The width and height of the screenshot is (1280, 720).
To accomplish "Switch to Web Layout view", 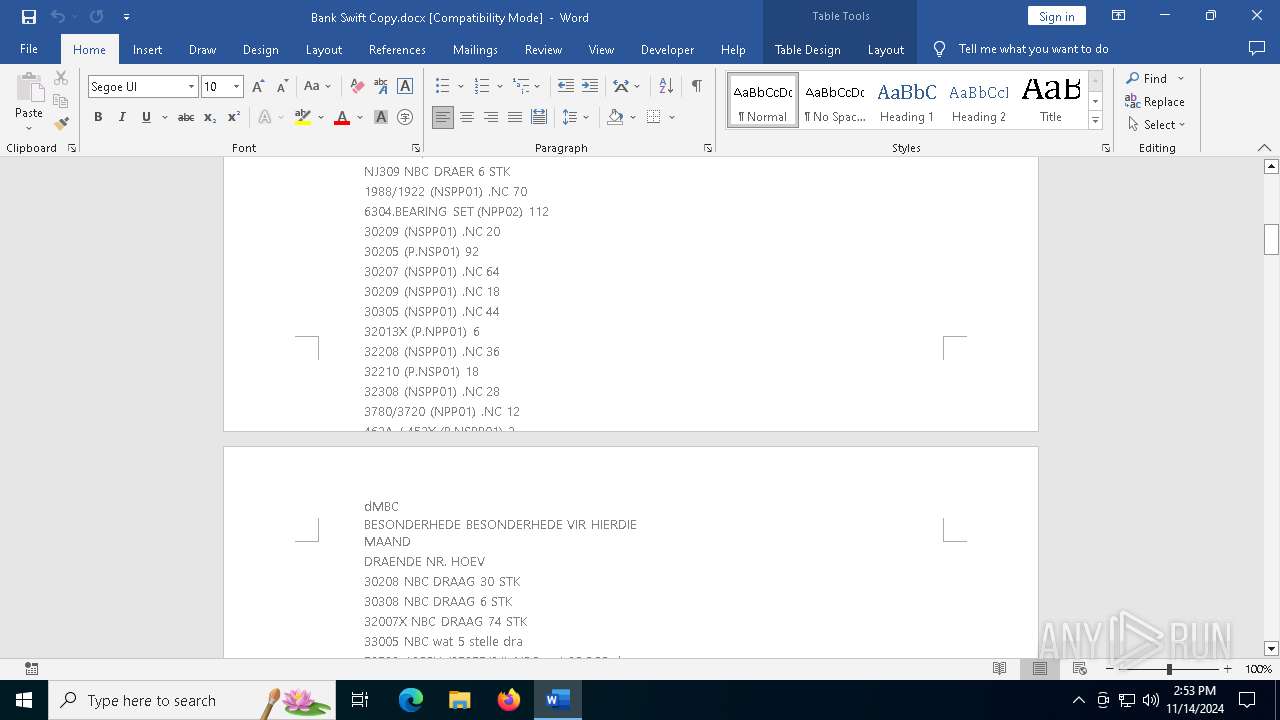I will coord(1079,668).
